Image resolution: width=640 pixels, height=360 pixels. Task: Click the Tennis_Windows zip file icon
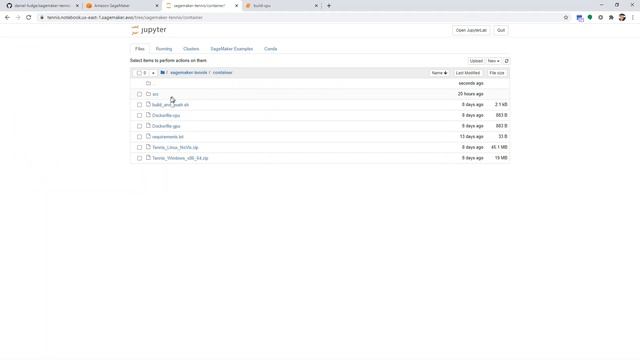pos(149,158)
